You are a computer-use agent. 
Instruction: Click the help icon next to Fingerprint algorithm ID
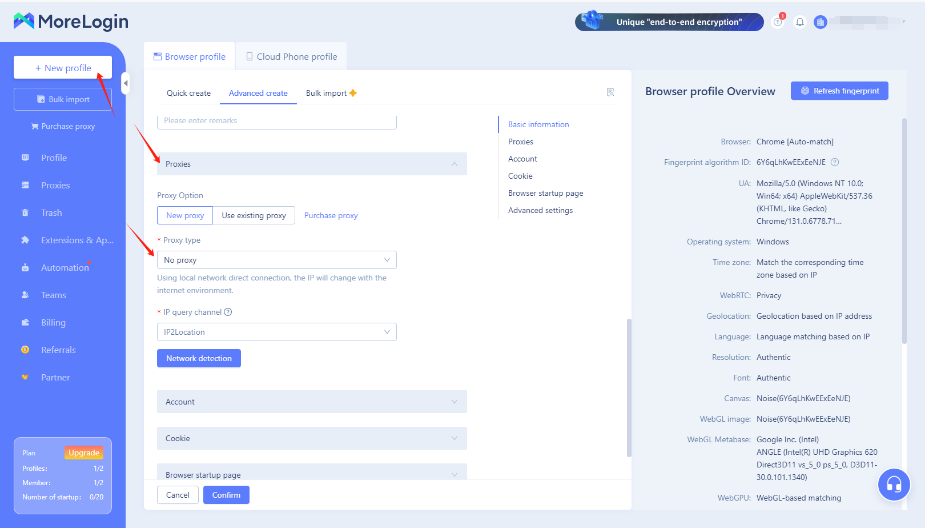(x=835, y=162)
